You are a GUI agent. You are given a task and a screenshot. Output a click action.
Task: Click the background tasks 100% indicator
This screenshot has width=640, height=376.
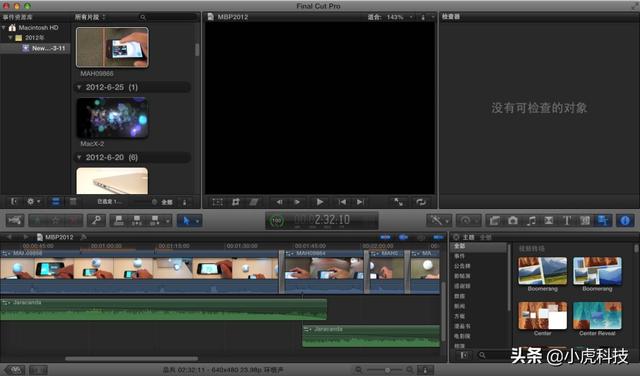[x=277, y=221]
